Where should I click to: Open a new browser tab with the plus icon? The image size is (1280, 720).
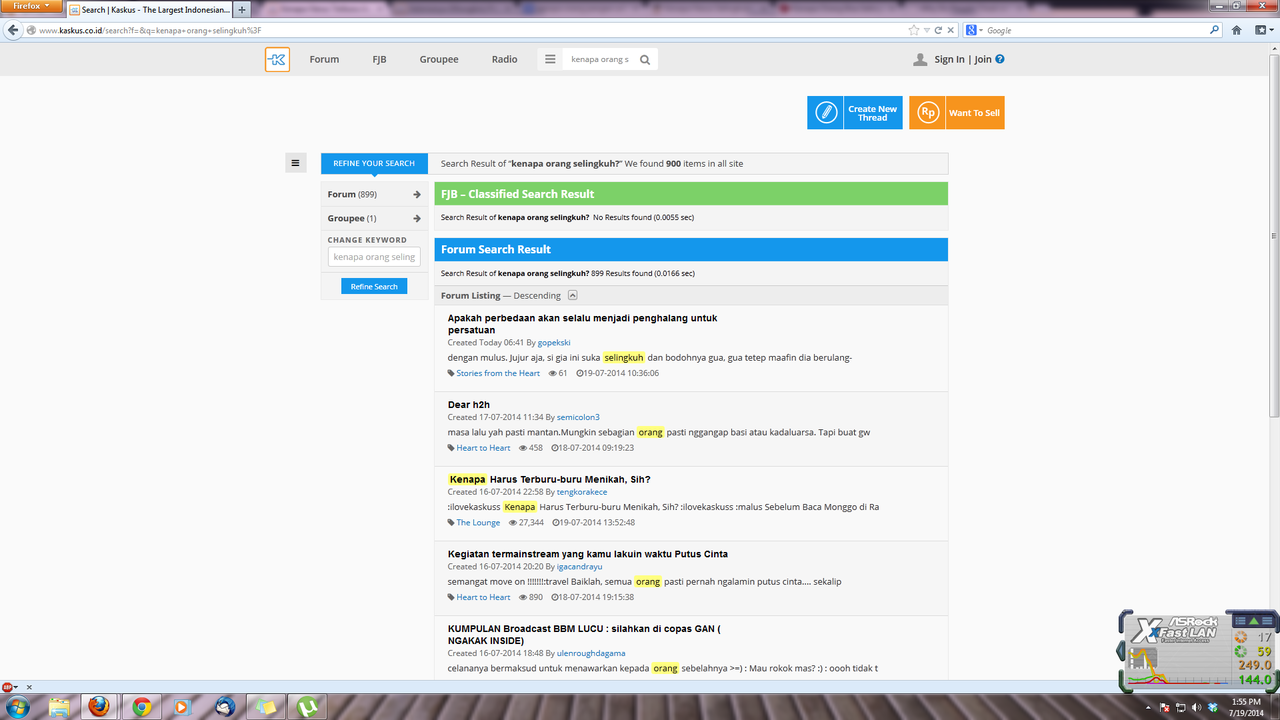pyautogui.click(x=242, y=9)
